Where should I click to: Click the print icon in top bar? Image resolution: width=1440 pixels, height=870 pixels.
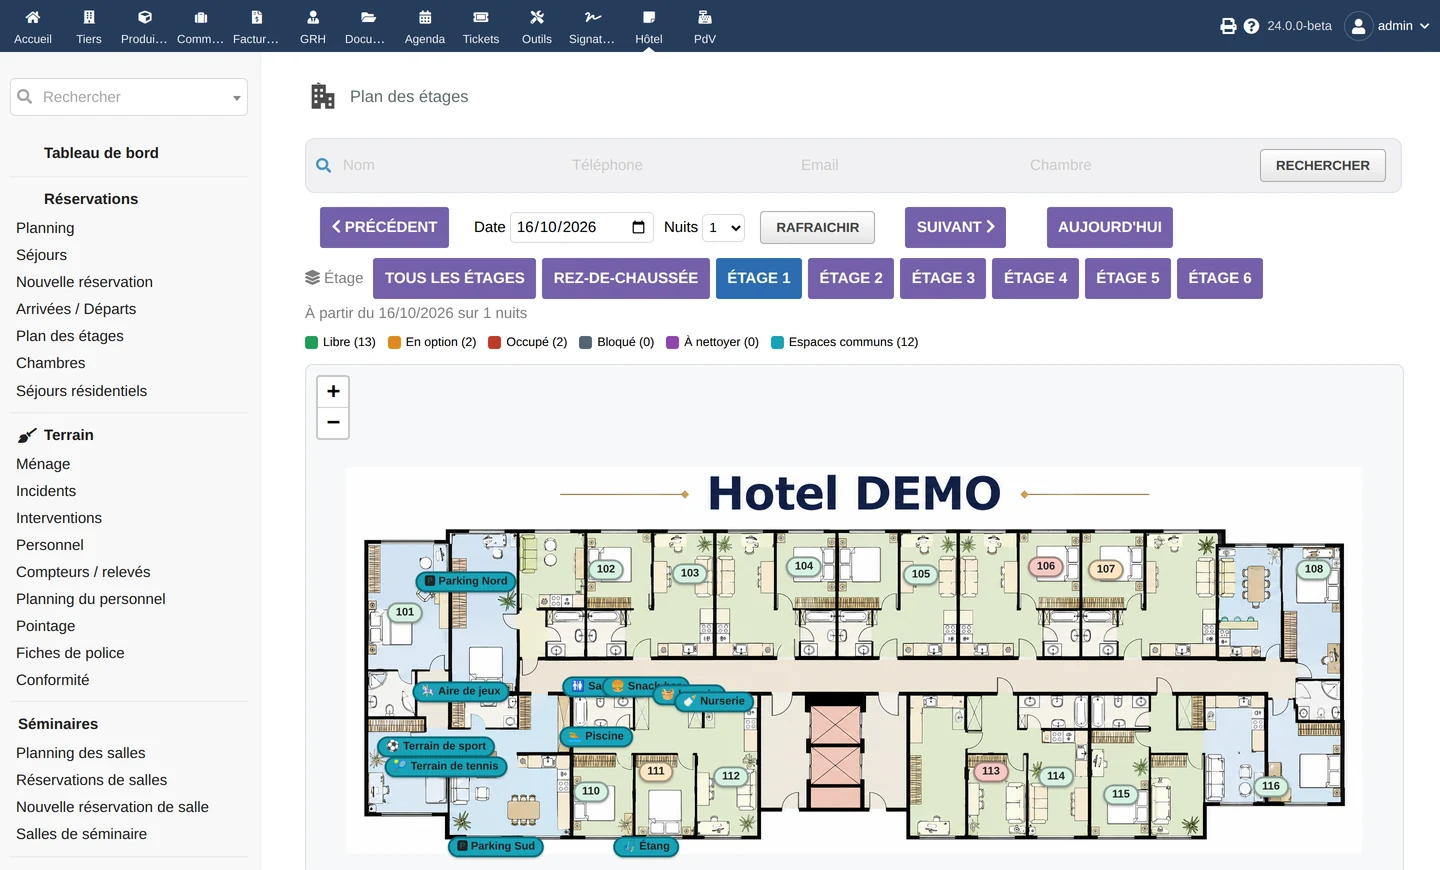(x=1228, y=26)
